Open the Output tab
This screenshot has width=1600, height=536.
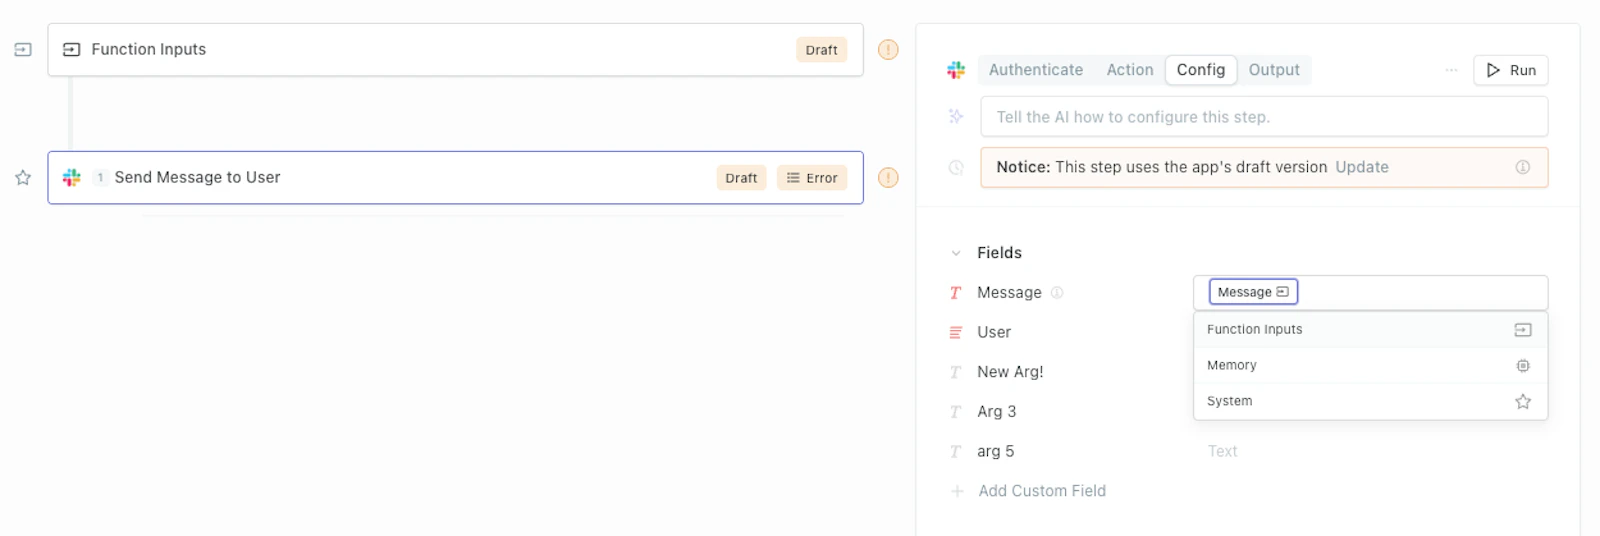pos(1274,70)
